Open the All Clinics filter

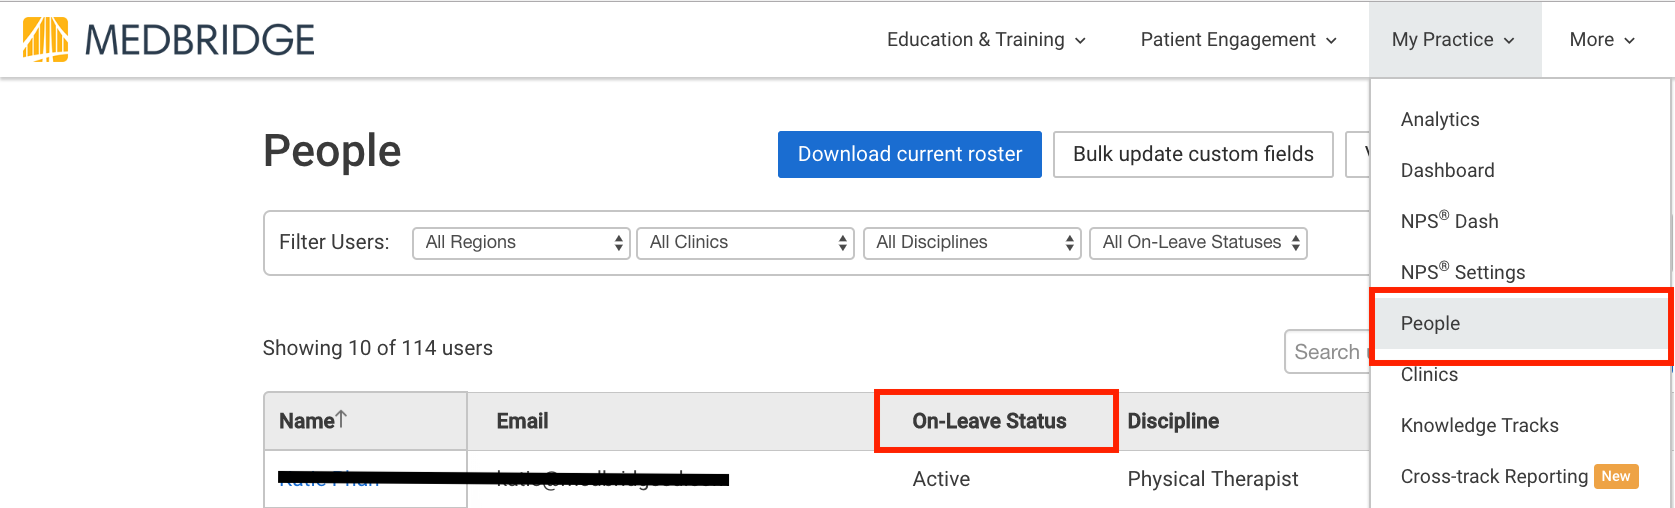pyautogui.click(x=745, y=243)
